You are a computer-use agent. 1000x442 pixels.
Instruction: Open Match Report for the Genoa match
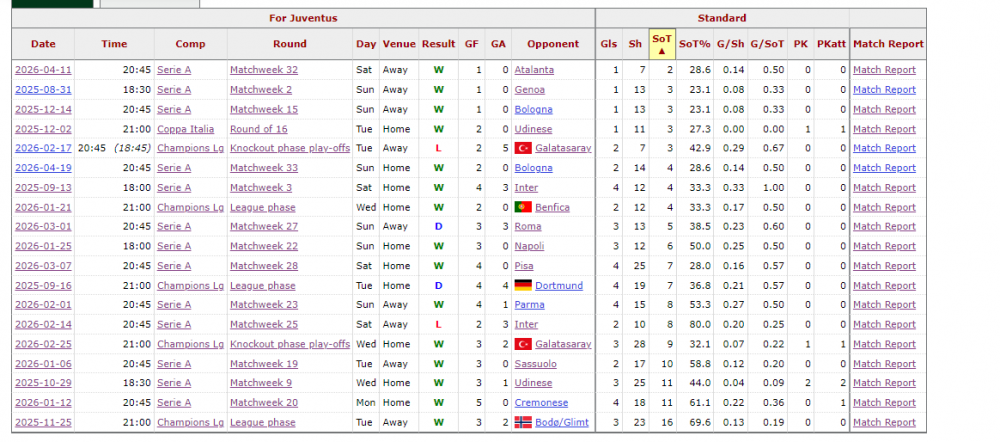884,89
